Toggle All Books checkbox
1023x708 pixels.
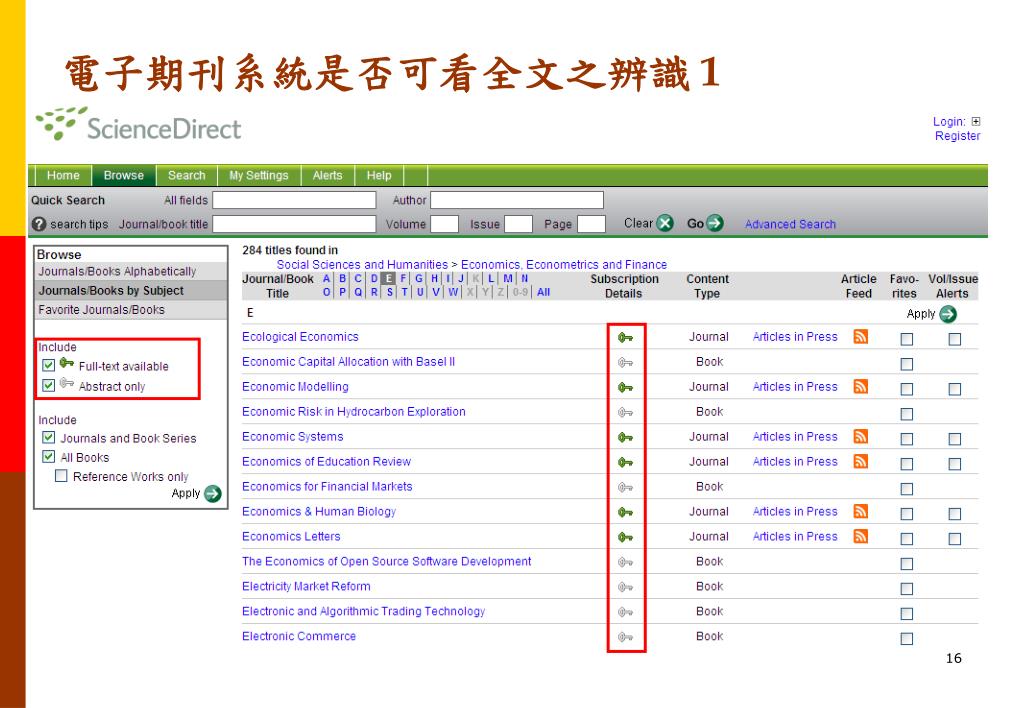click(x=48, y=457)
